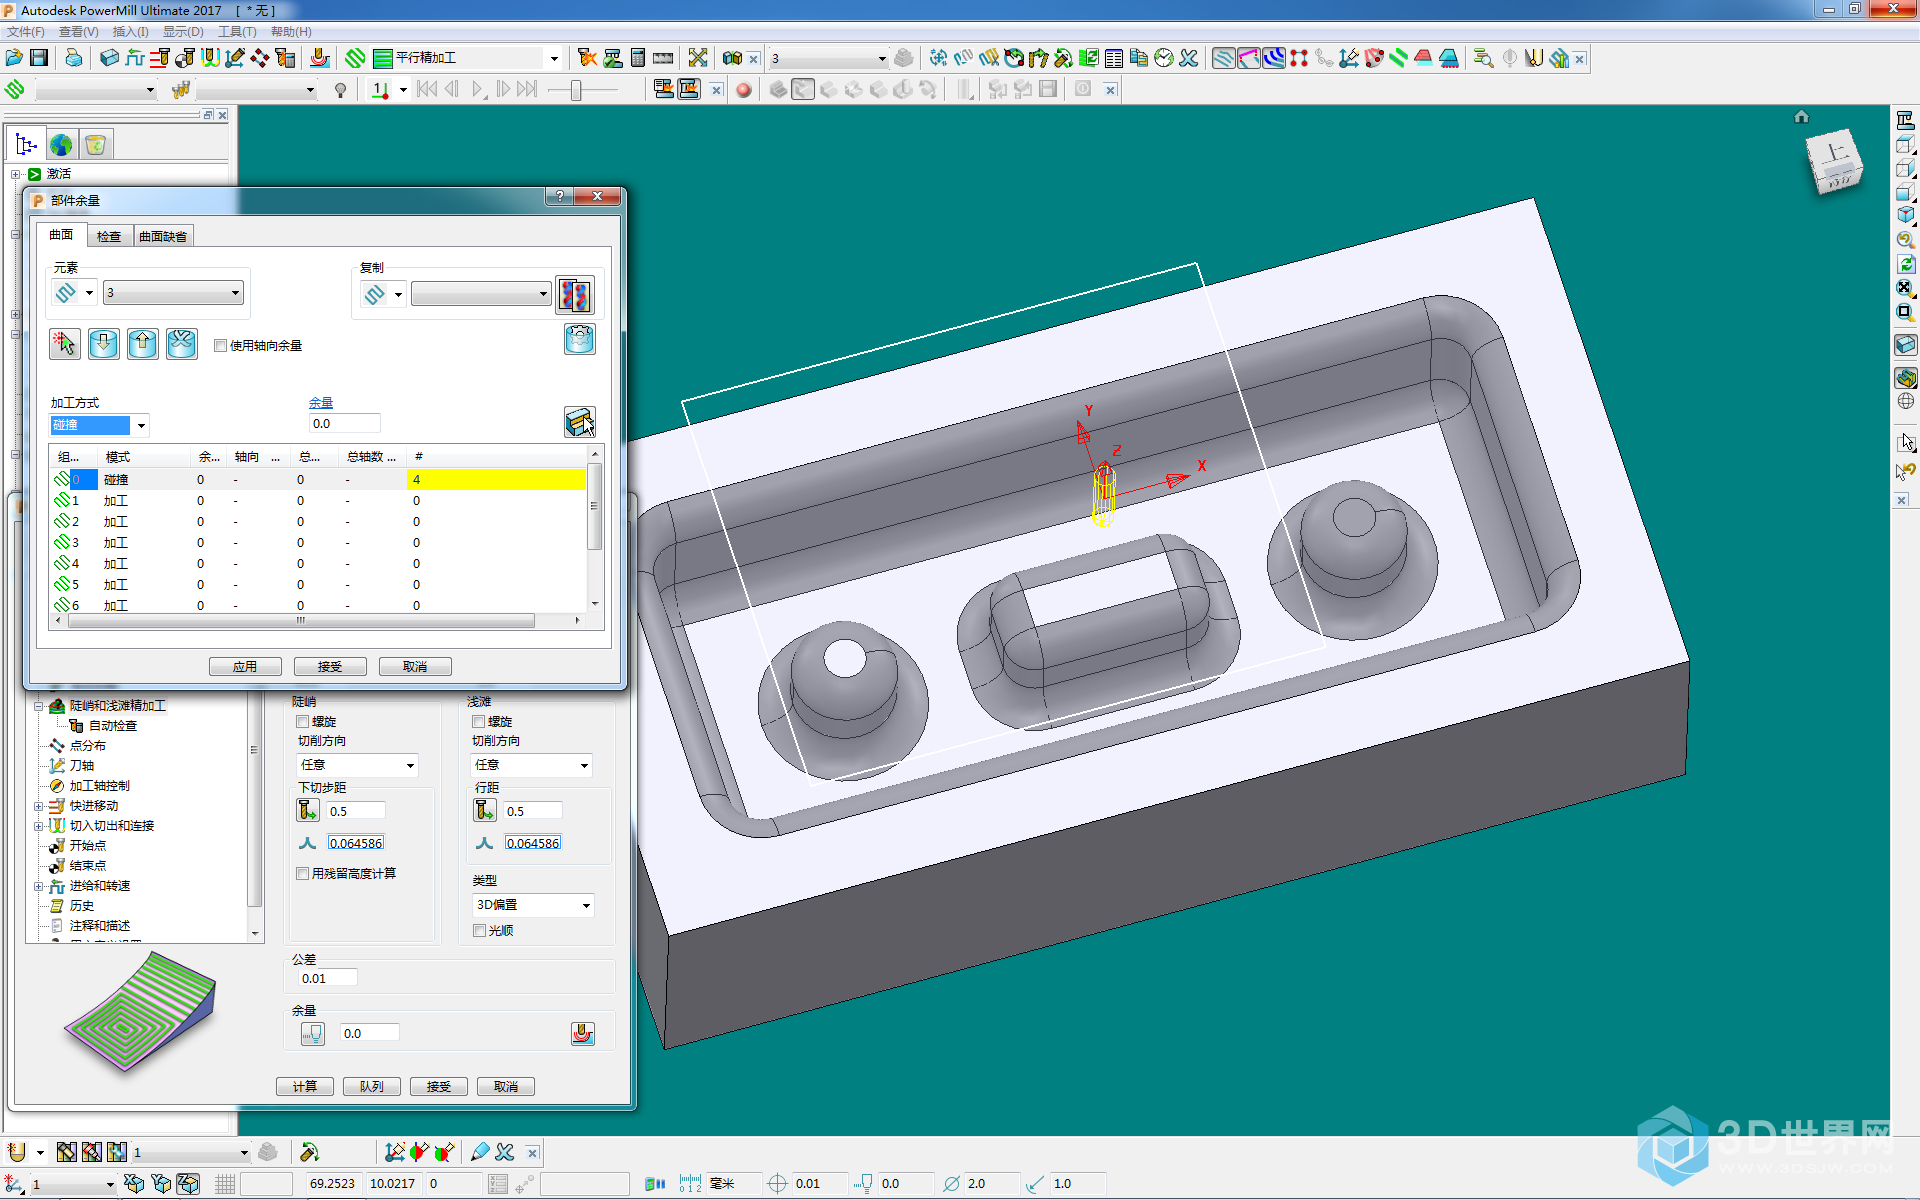
Task: Open the 帮助(H) menu
Action: click(291, 32)
